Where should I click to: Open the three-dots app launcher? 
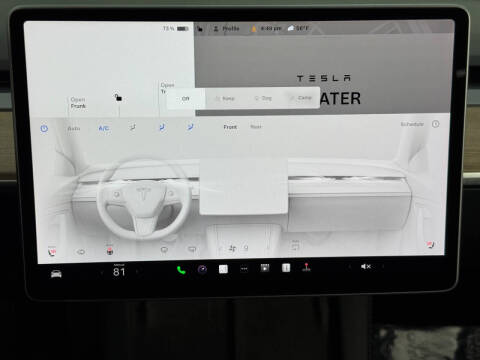click(244, 269)
